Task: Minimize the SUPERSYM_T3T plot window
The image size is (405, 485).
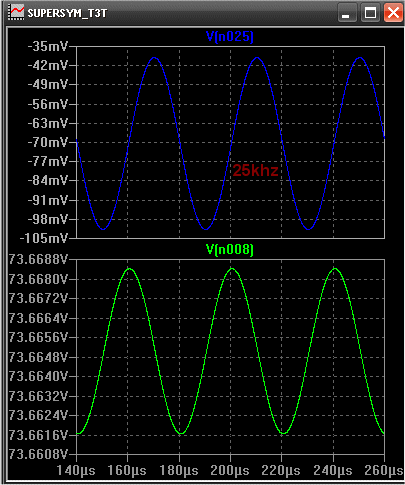Action: coord(346,13)
